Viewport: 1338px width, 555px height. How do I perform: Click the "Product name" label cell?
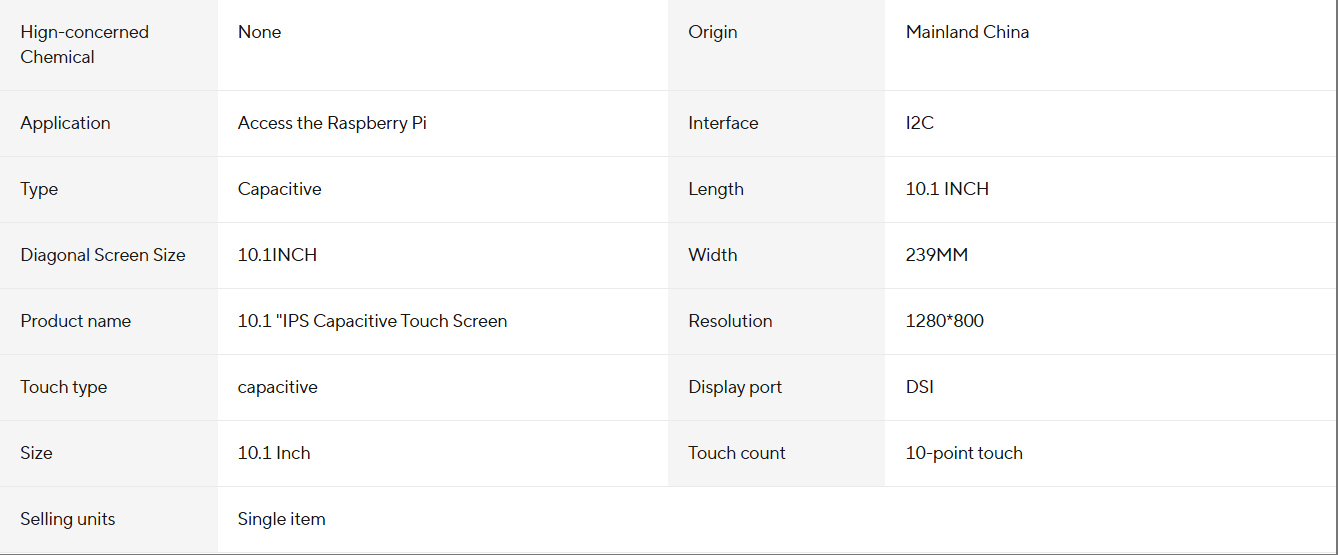pyautogui.click(x=76, y=321)
